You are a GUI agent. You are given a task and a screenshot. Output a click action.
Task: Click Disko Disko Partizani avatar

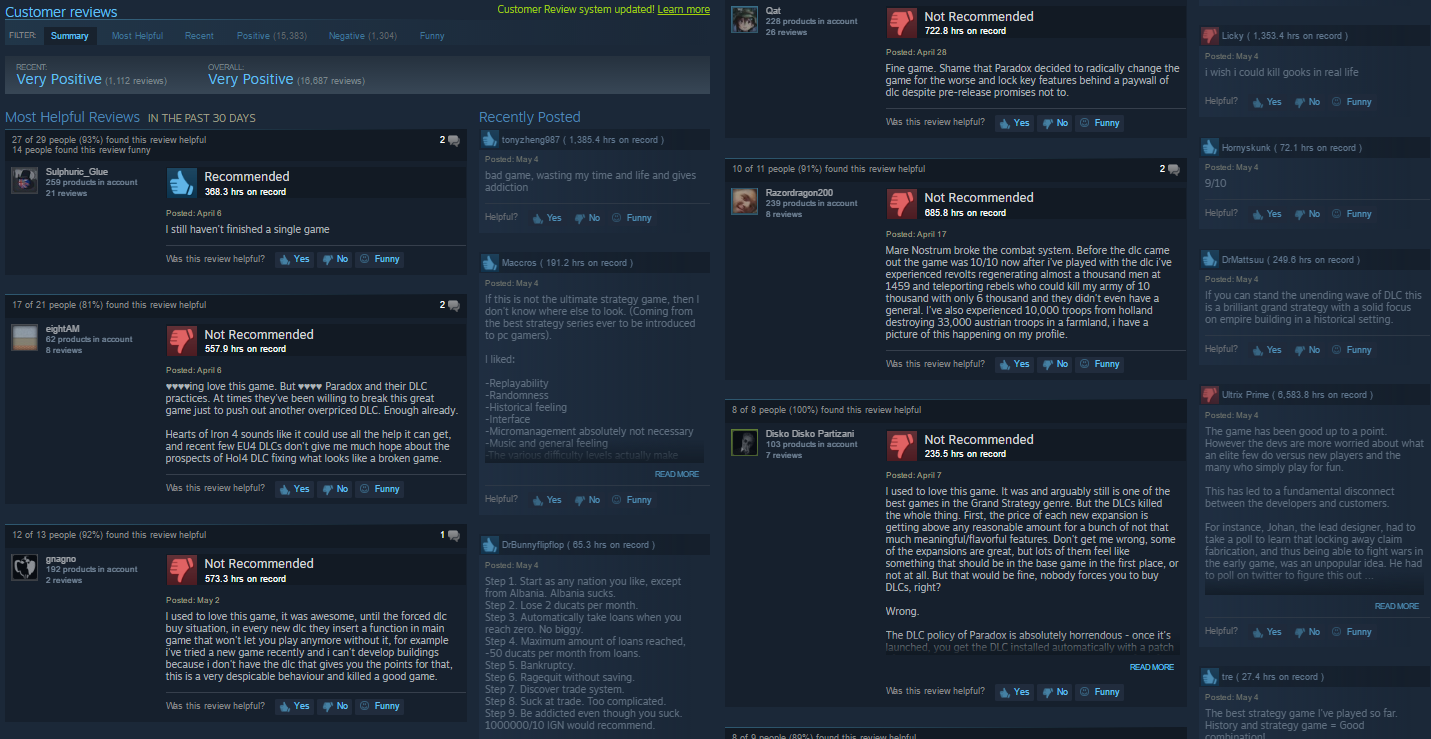pos(745,442)
